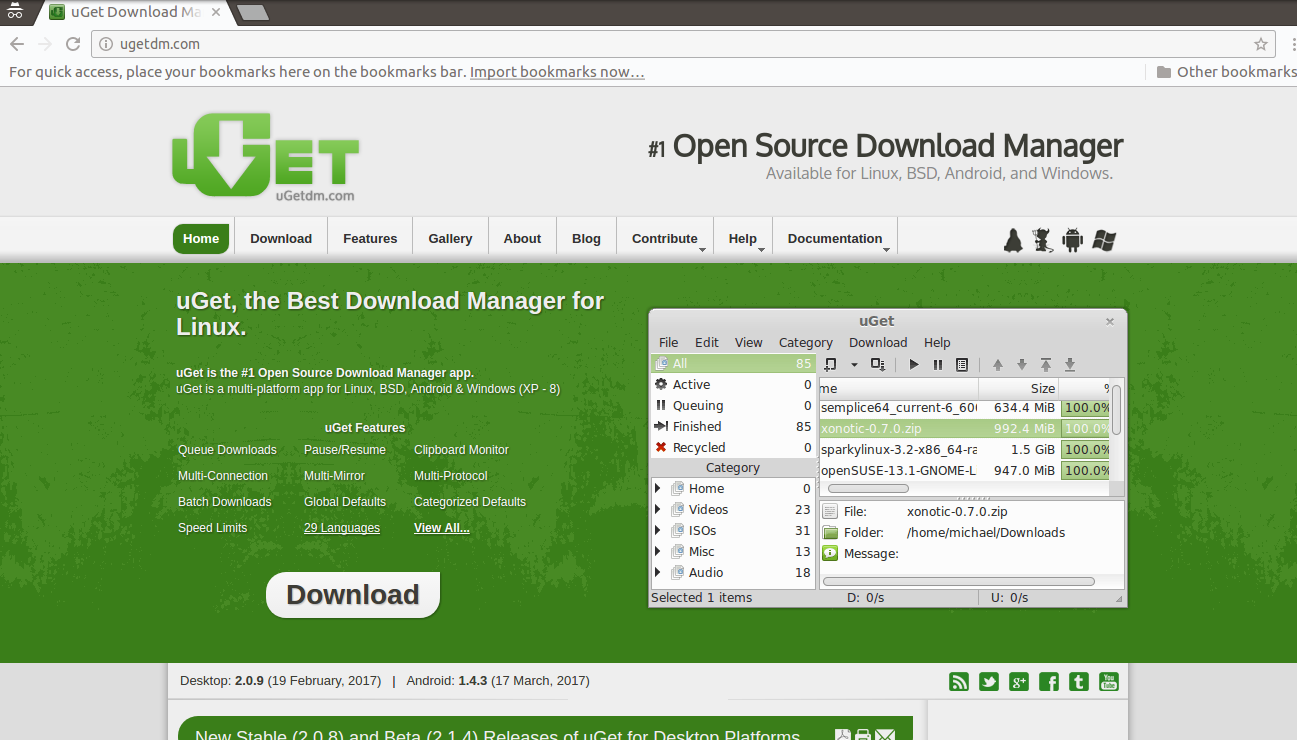The image size is (1297, 740).
Task: Click the properties list icon in uGet toolbar
Action: click(962, 365)
